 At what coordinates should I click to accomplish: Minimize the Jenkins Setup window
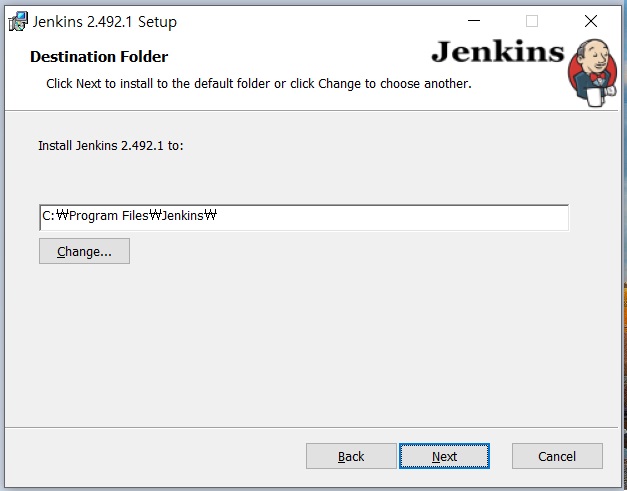click(474, 21)
